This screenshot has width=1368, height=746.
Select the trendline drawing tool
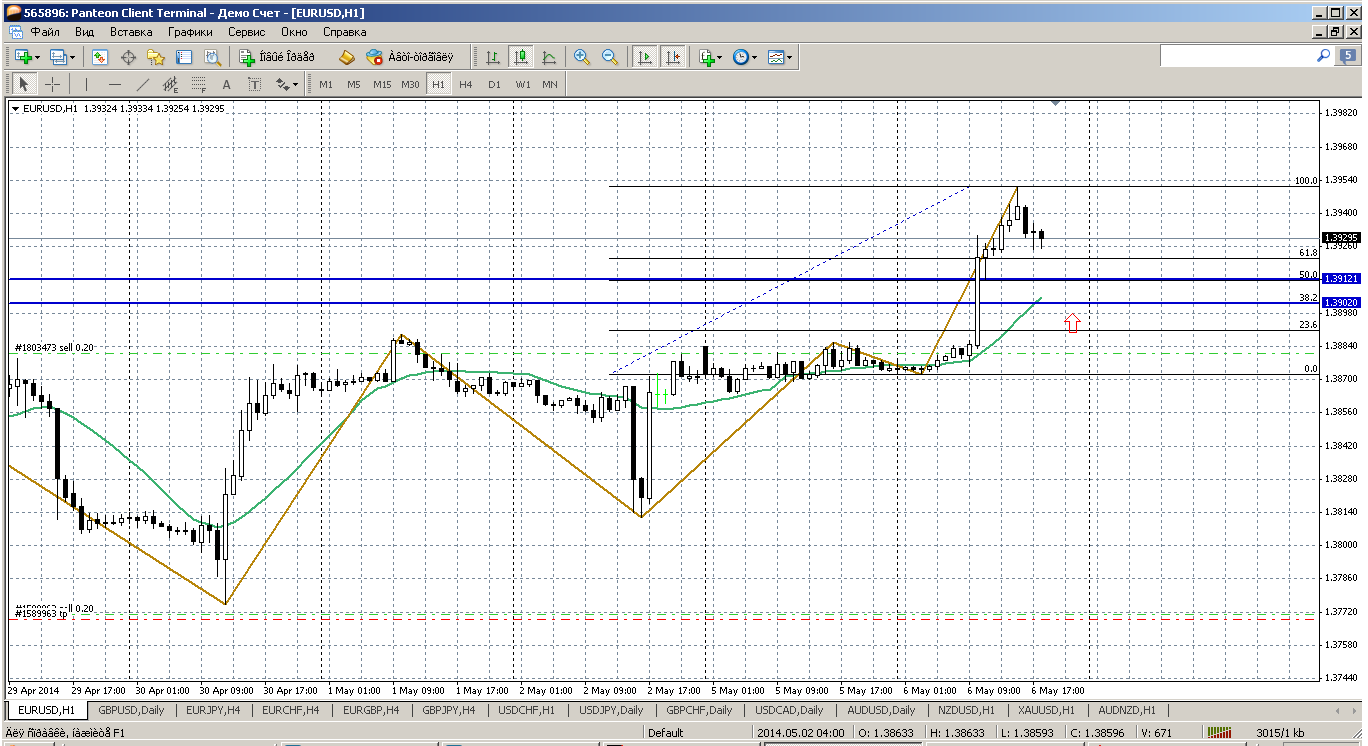pyautogui.click(x=143, y=84)
